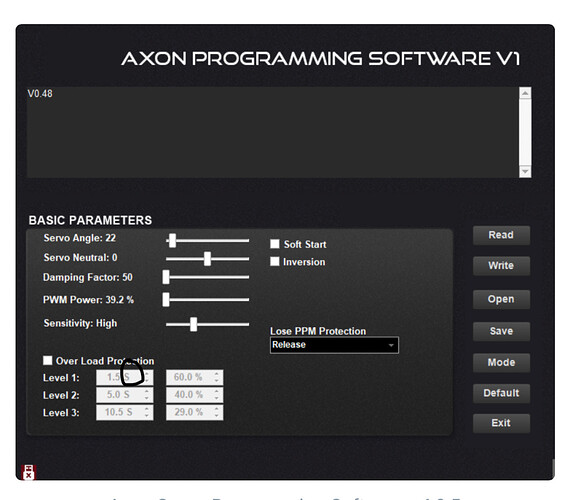Toggle the Inversion checkbox

[275, 261]
